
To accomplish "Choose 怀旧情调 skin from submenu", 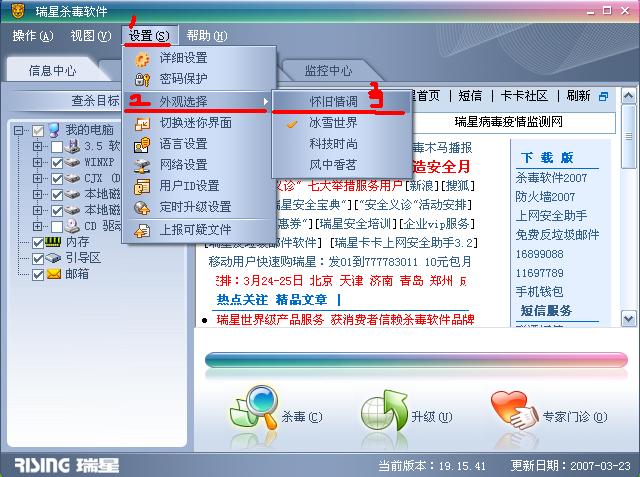I will [333, 102].
